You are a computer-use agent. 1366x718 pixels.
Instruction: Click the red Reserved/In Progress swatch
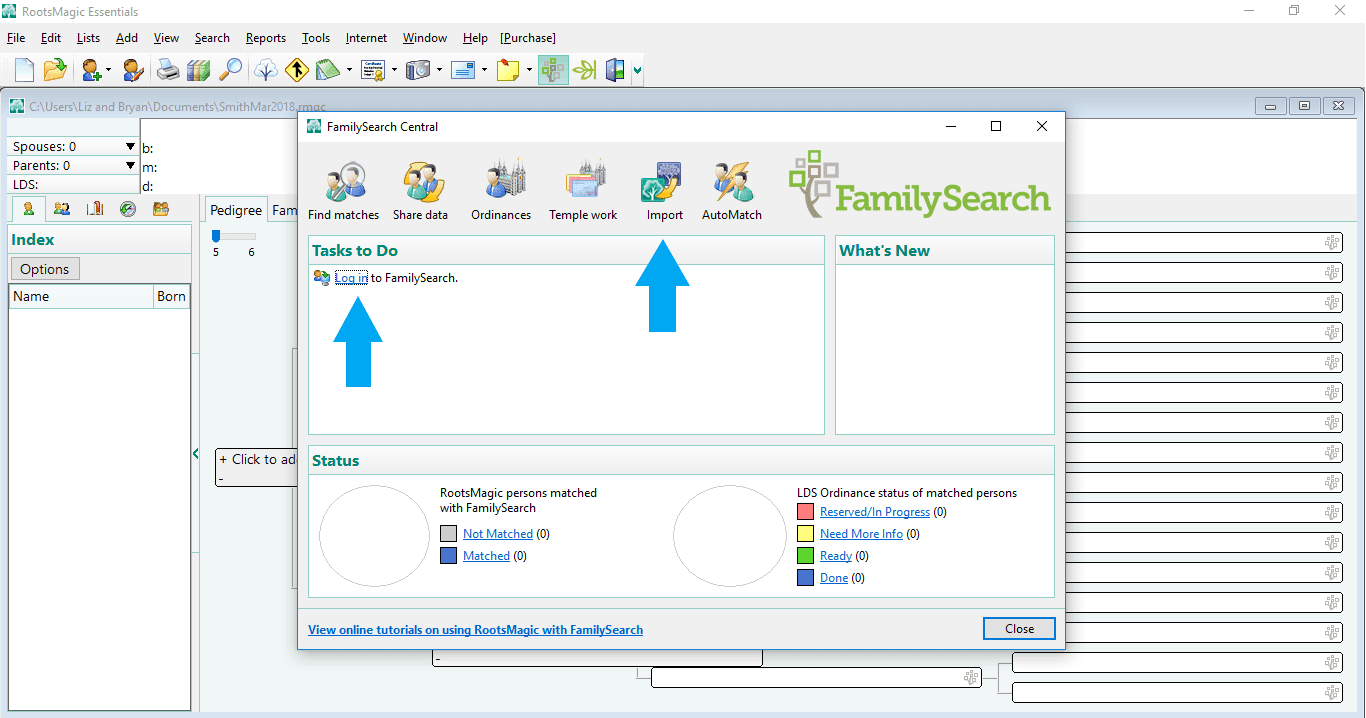click(x=805, y=512)
